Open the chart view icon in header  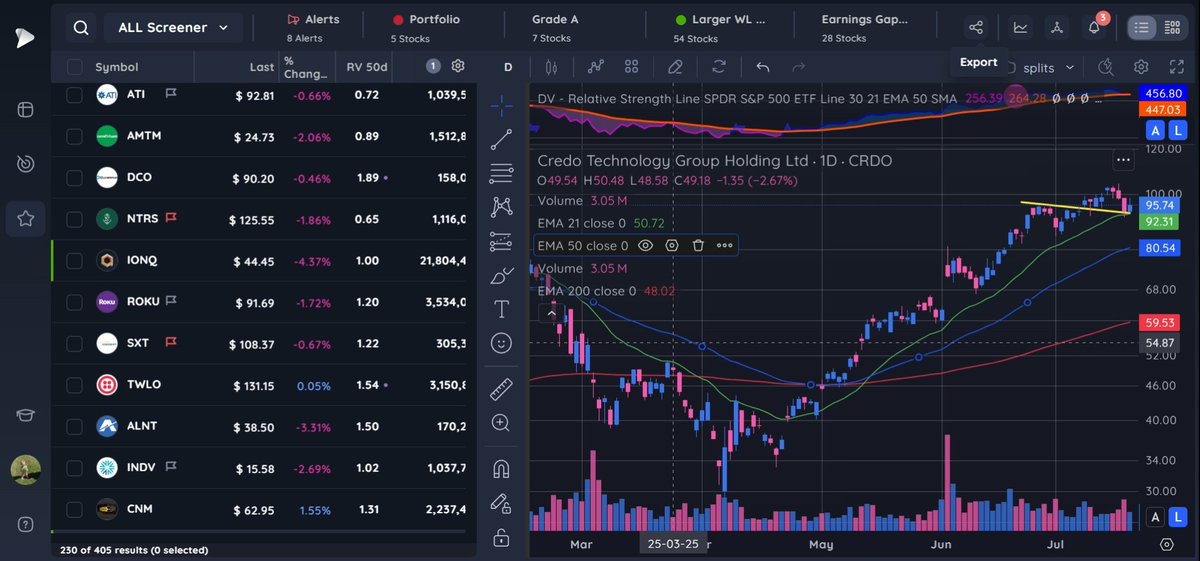pos(1021,28)
